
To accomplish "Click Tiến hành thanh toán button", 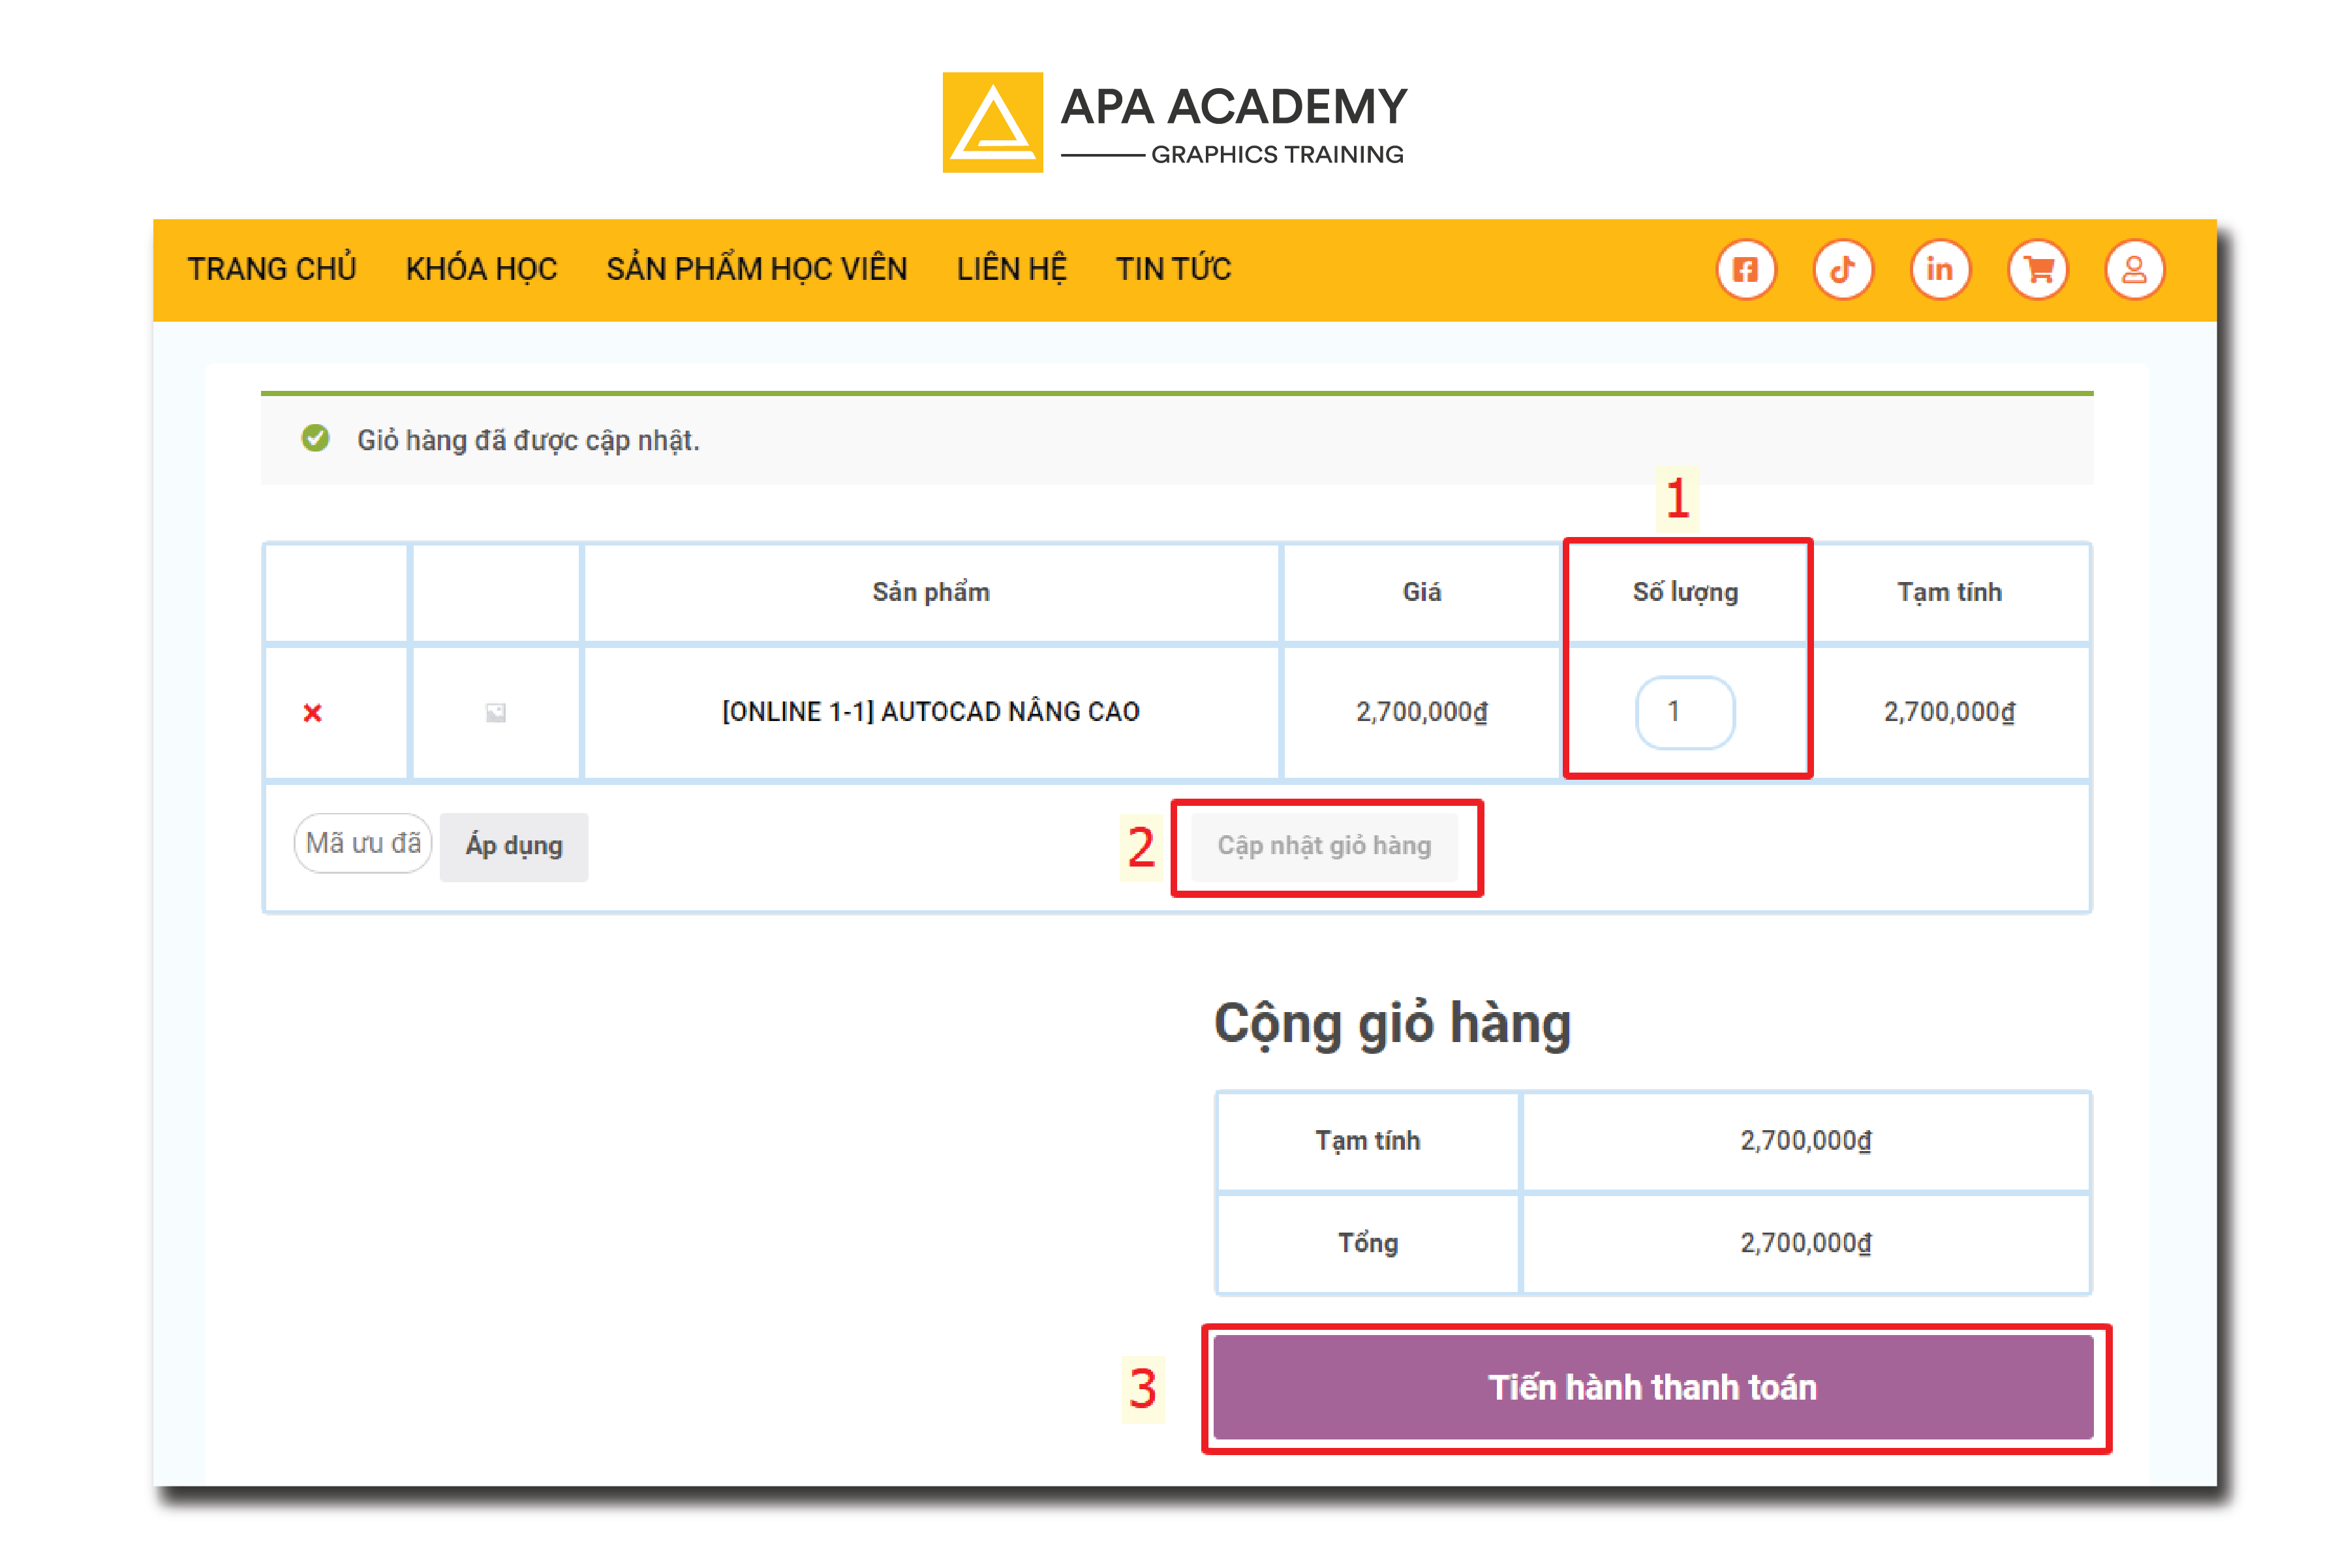I will tap(1652, 1387).
